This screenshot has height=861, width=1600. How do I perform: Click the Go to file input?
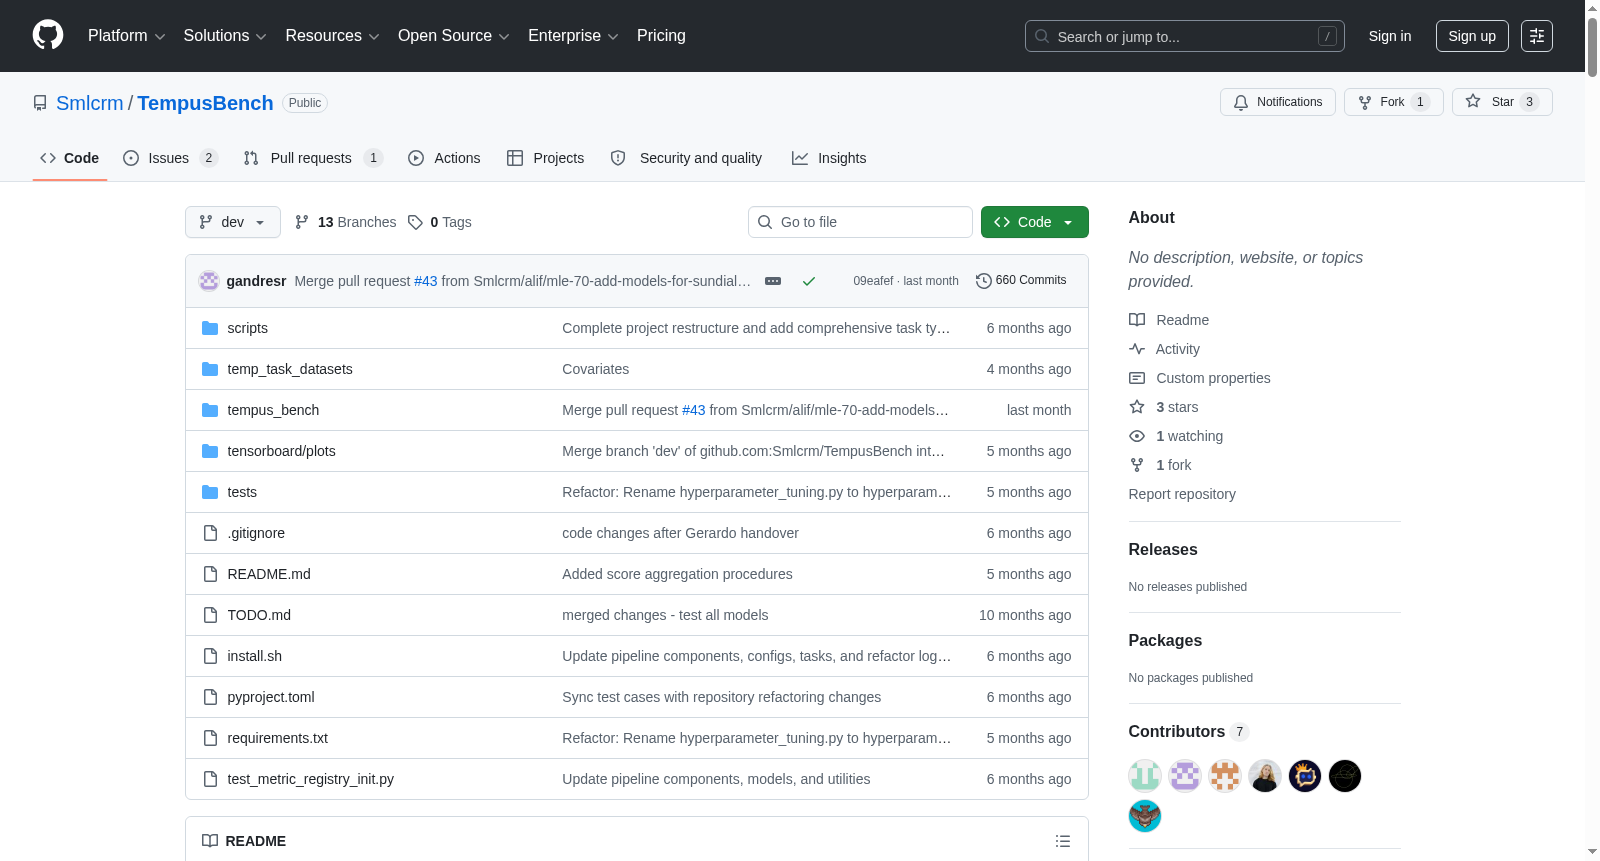point(860,222)
